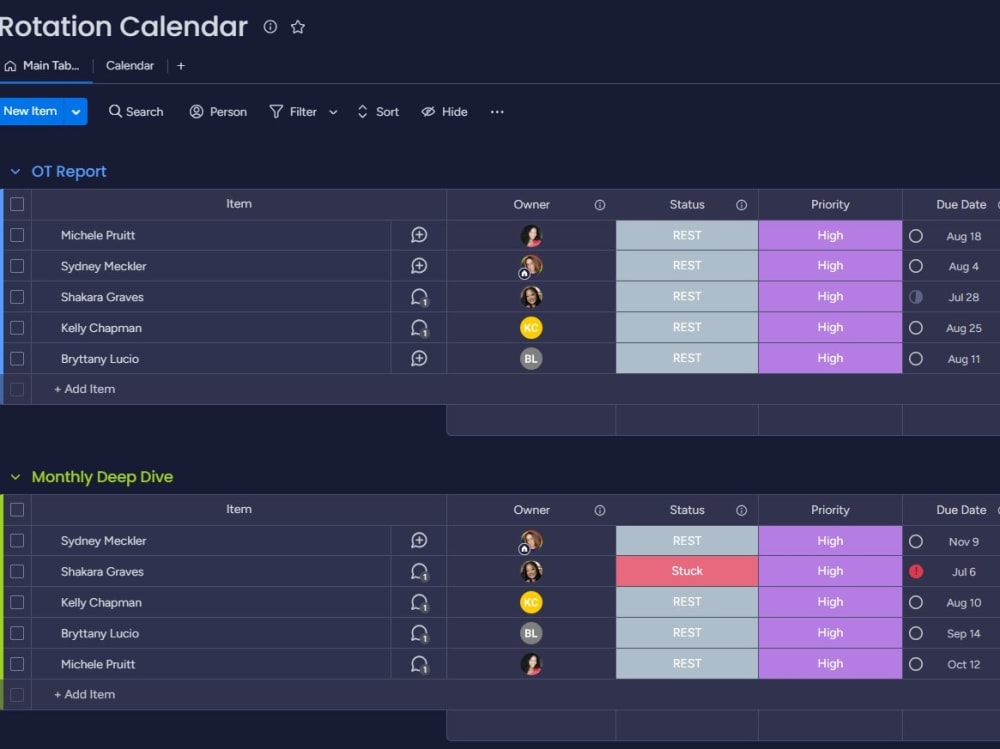Image resolution: width=1000 pixels, height=749 pixels.
Task: Open Monthly Deep Dive group title
Action: pyautogui.click(x=102, y=477)
